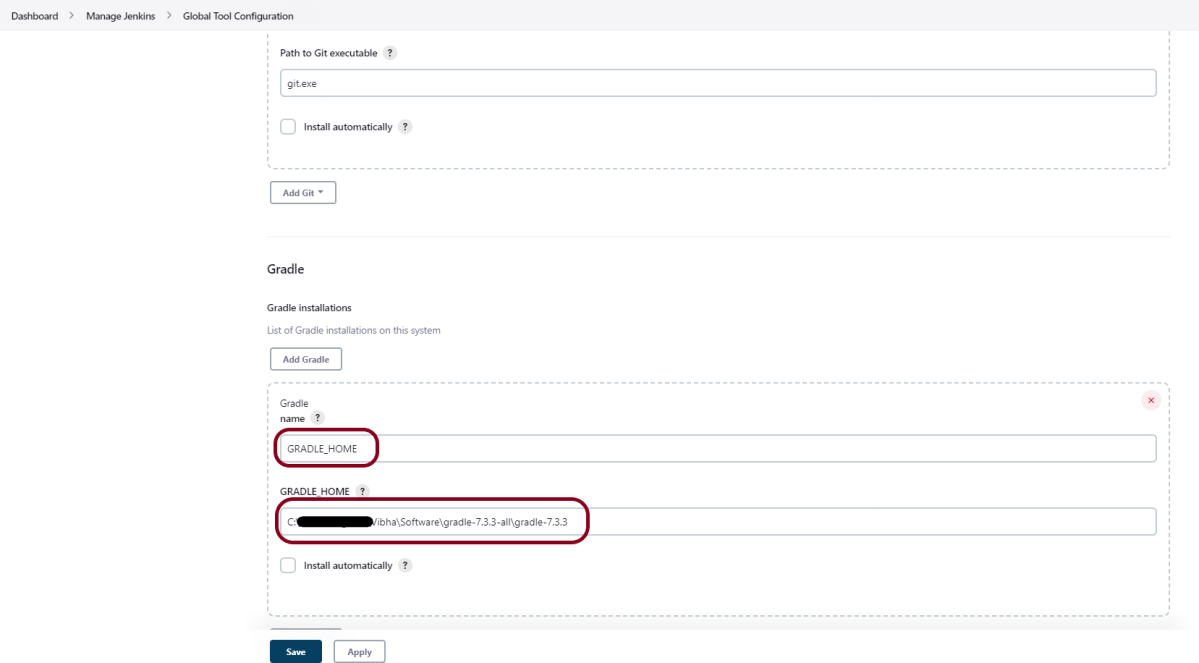Open help for Path to Git executable

coord(390,53)
